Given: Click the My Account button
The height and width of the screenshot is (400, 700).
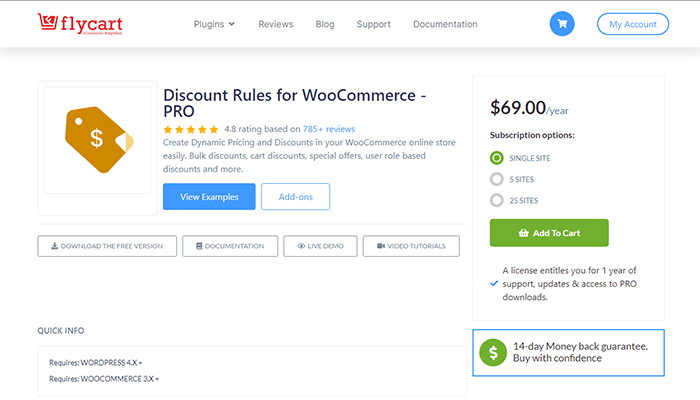Looking at the screenshot, I should coord(633,24).
